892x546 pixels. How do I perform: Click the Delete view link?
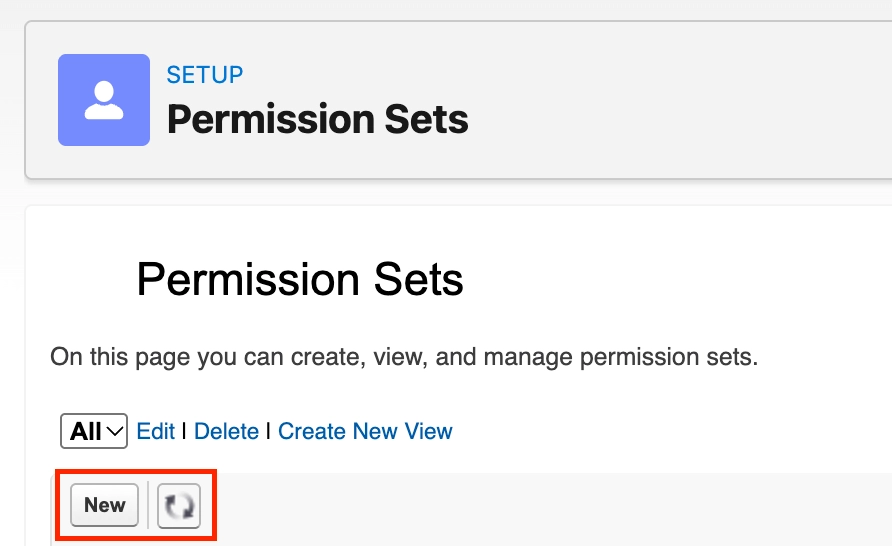(x=226, y=431)
